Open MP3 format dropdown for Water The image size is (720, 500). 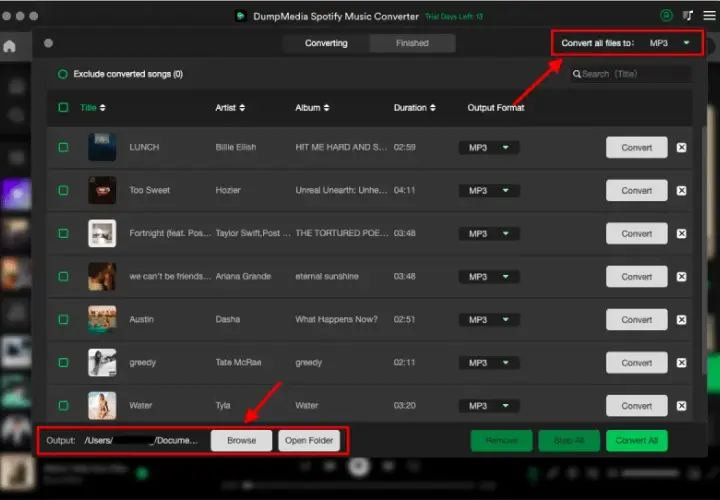489,406
